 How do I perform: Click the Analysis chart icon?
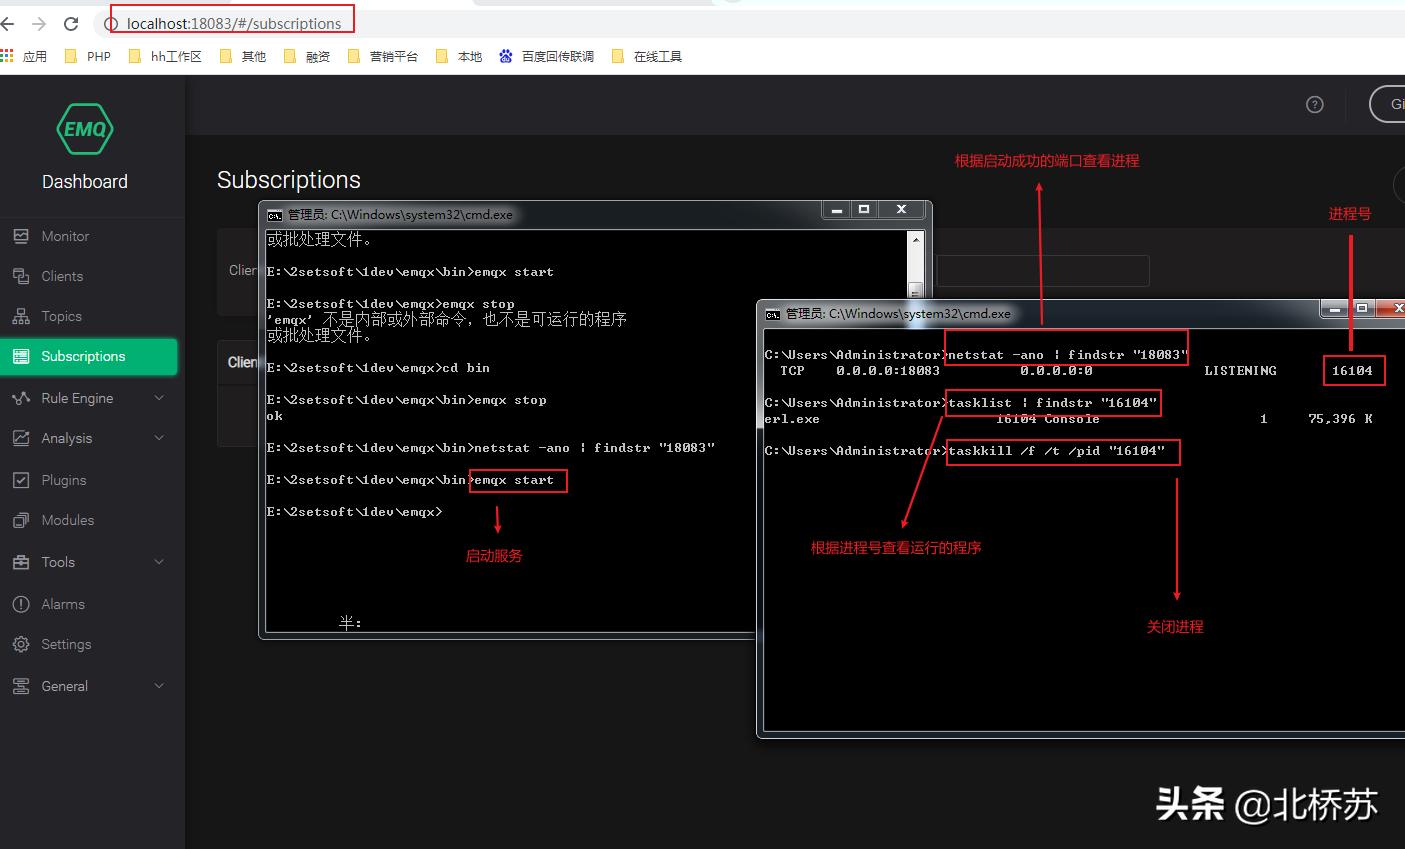(21, 438)
